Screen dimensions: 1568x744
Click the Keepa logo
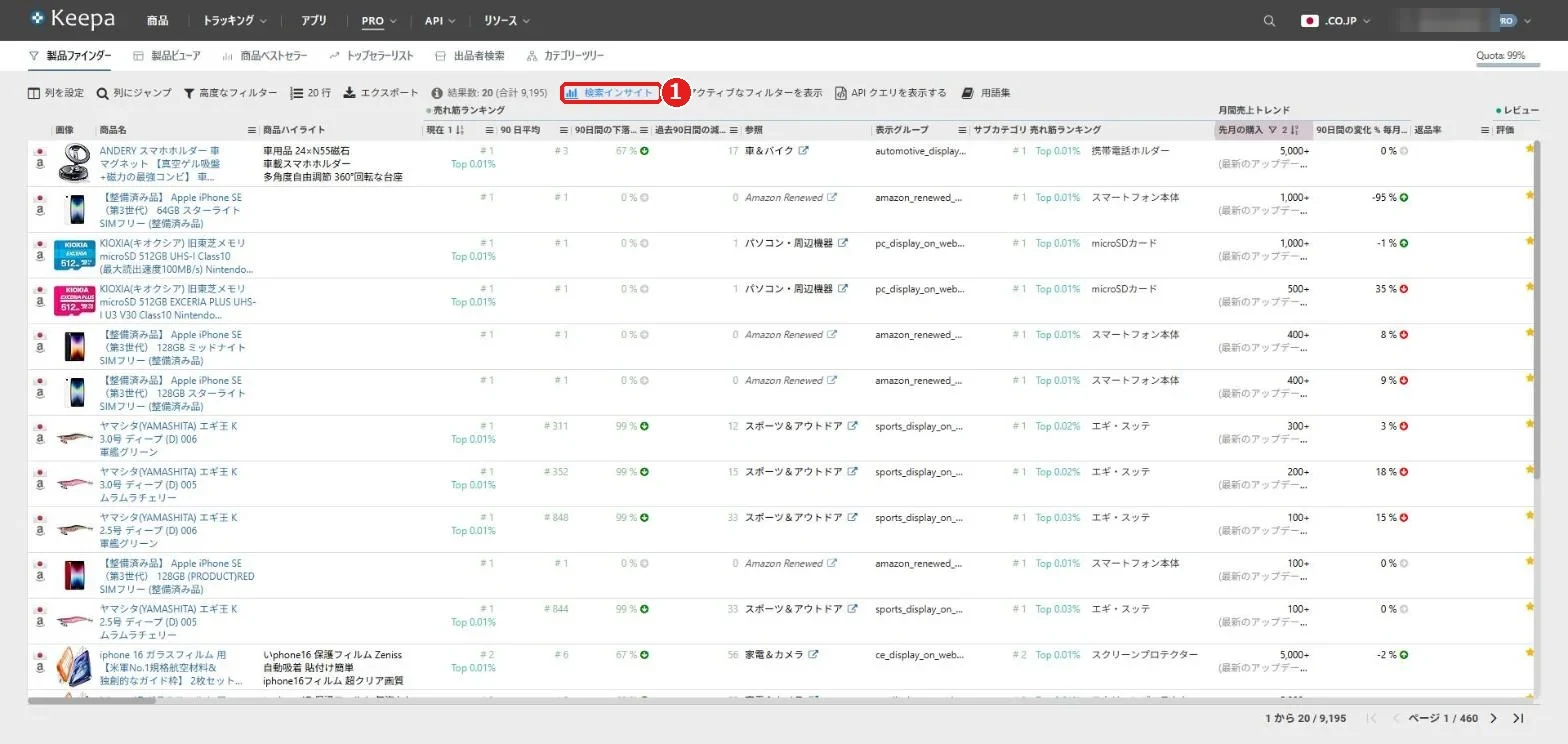pyautogui.click(x=72, y=19)
